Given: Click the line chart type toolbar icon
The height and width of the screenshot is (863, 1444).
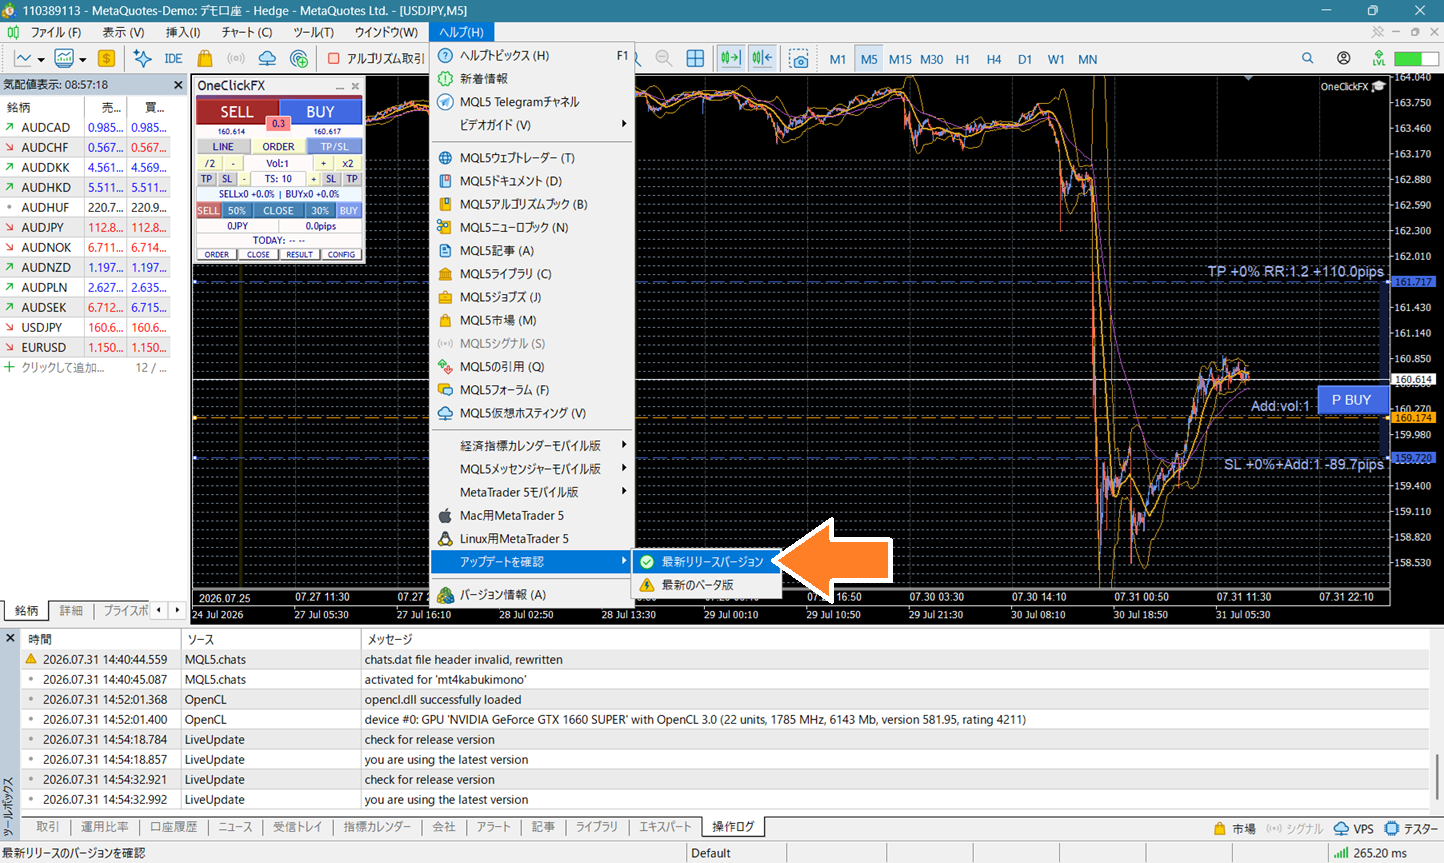Looking at the screenshot, I should 22,59.
